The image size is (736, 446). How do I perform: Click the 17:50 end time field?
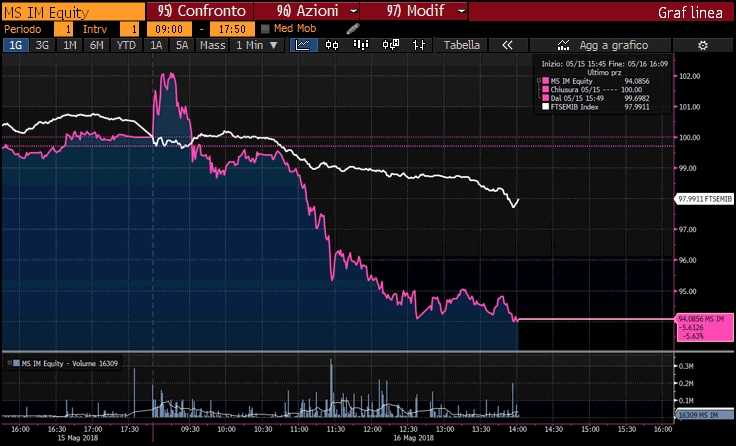pyautogui.click(x=232, y=29)
